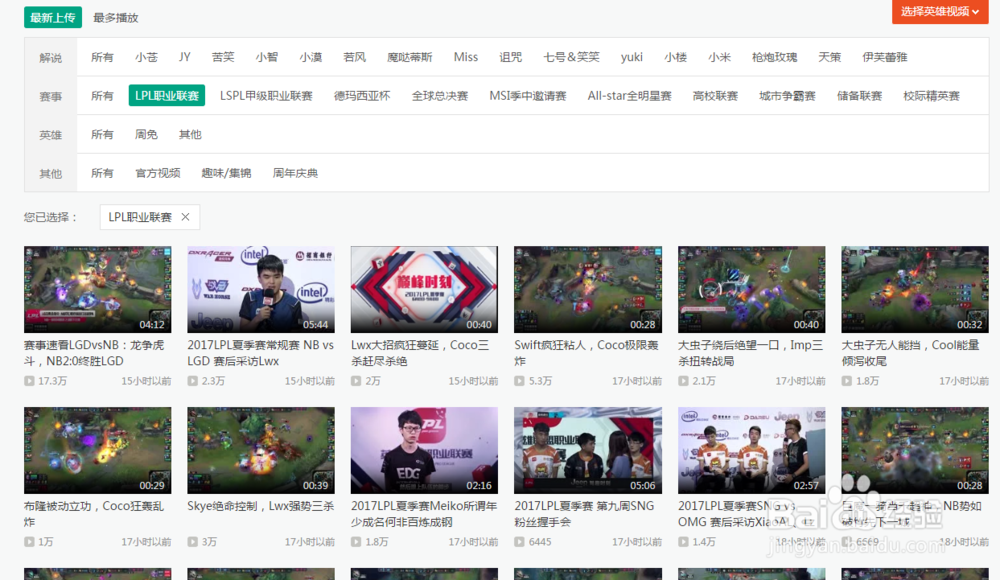The height and width of the screenshot is (580, 1000).
Task: Open the 00:40 大虫子绕后 video thumbnail
Action: point(751,290)
